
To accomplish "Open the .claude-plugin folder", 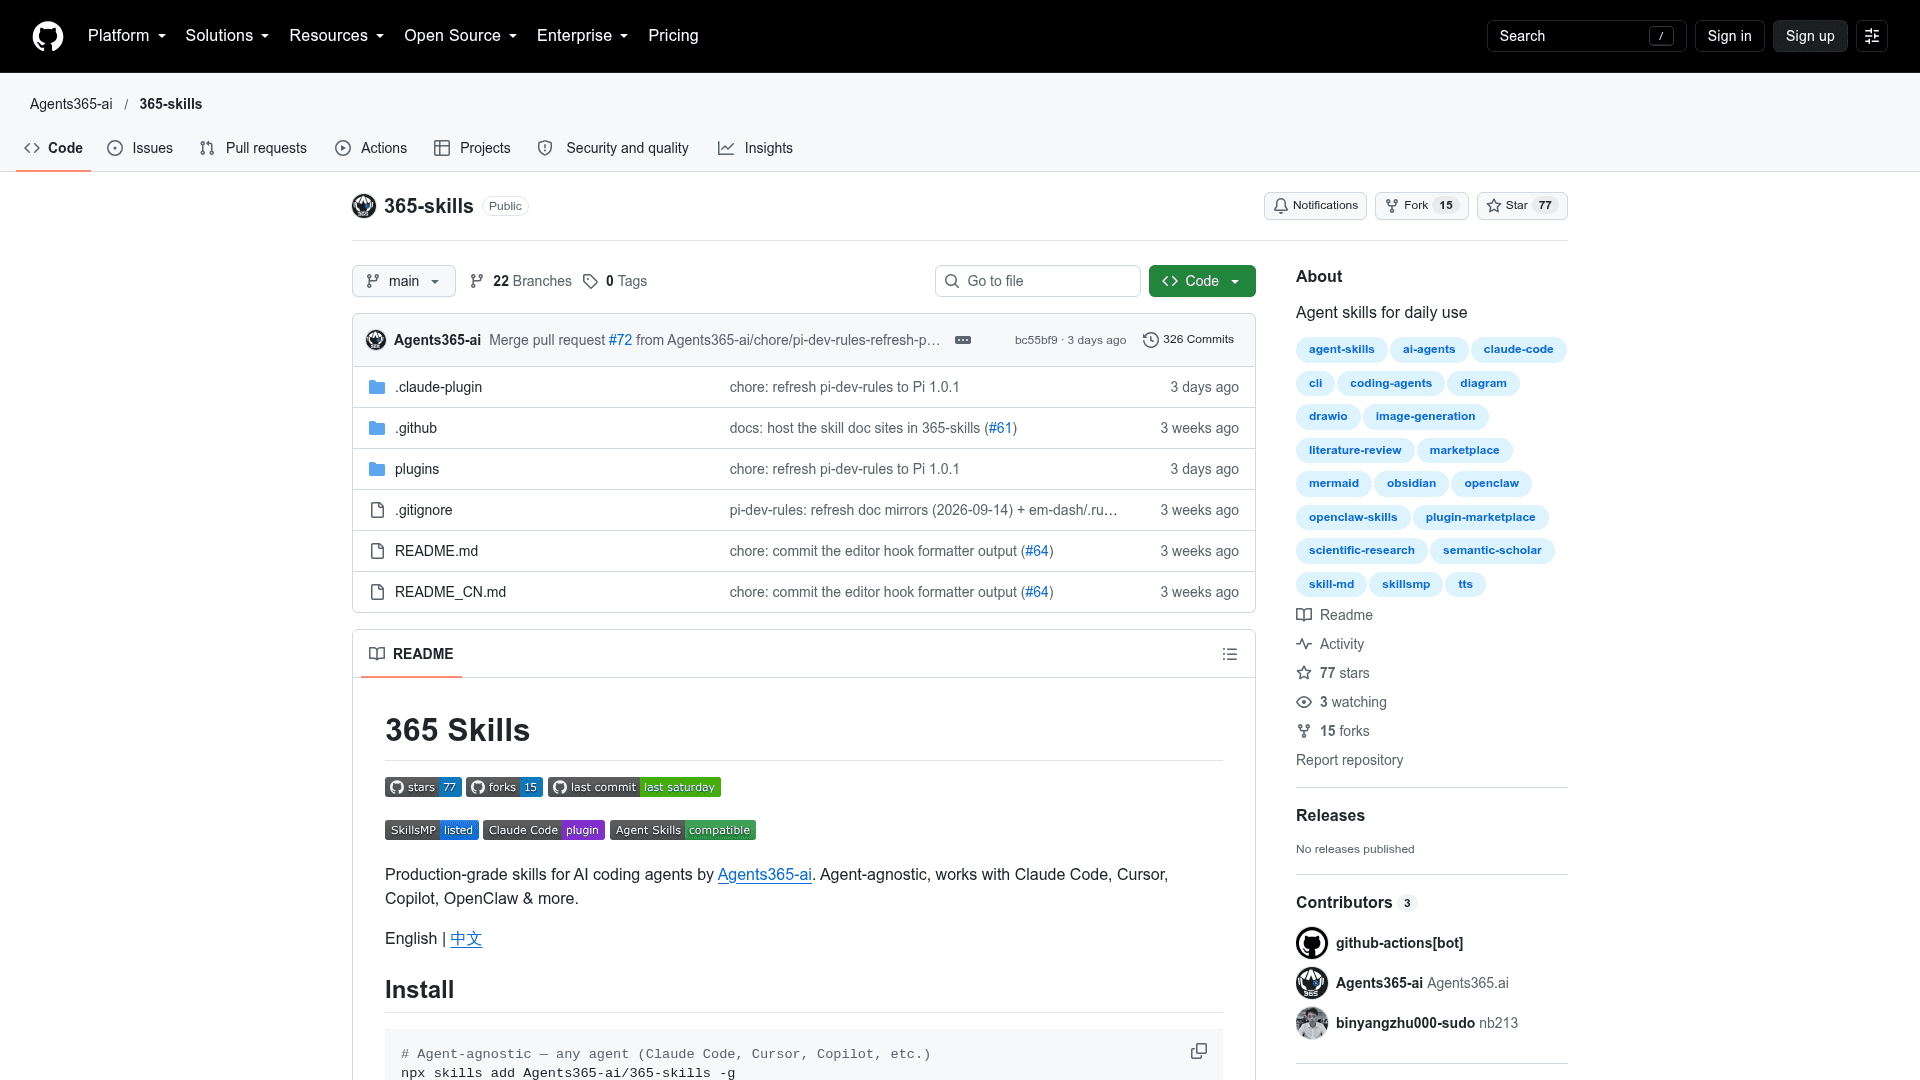I will tap(438, 387).
